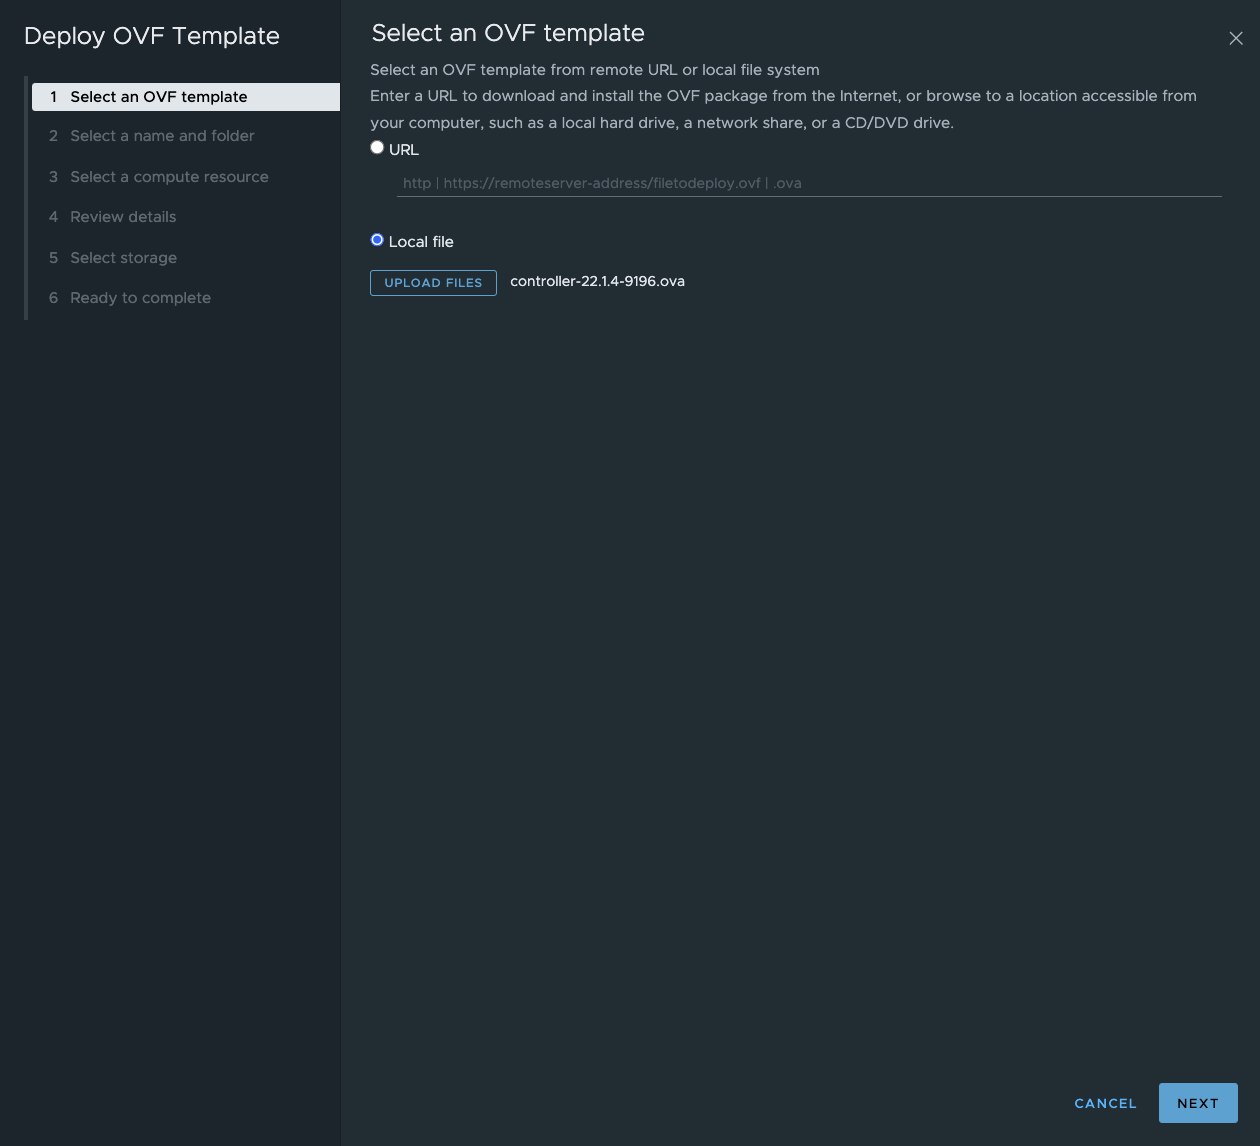Open step 4 Review details
1260x1146 pixels.
[123, 217]
